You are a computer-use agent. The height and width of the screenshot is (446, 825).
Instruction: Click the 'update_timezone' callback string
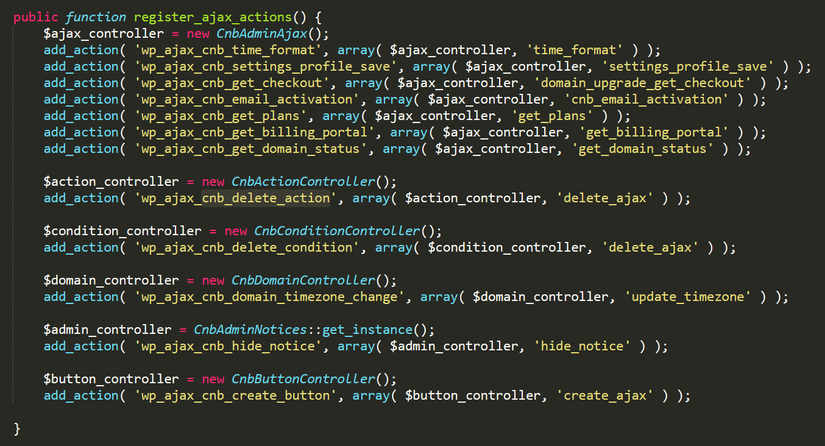click(688, 297)
